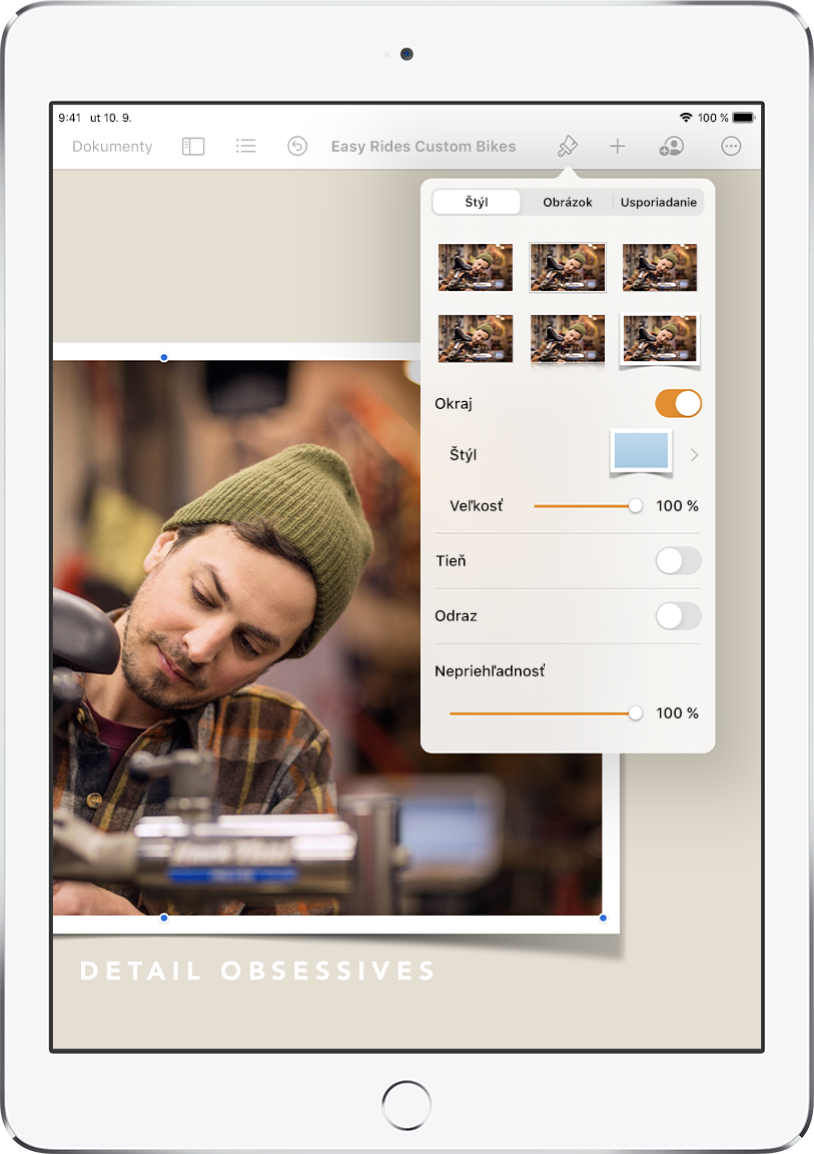The image size is (814, 1154).
Task: Tap the Easy Rides Custom Bikes title
Action: click(x=423, y=146)
